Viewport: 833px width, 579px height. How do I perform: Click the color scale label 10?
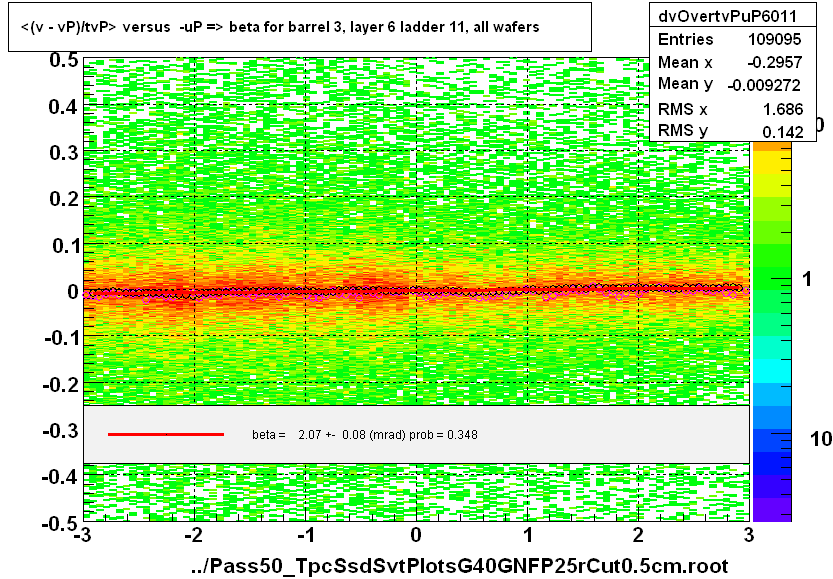point(821,439)
